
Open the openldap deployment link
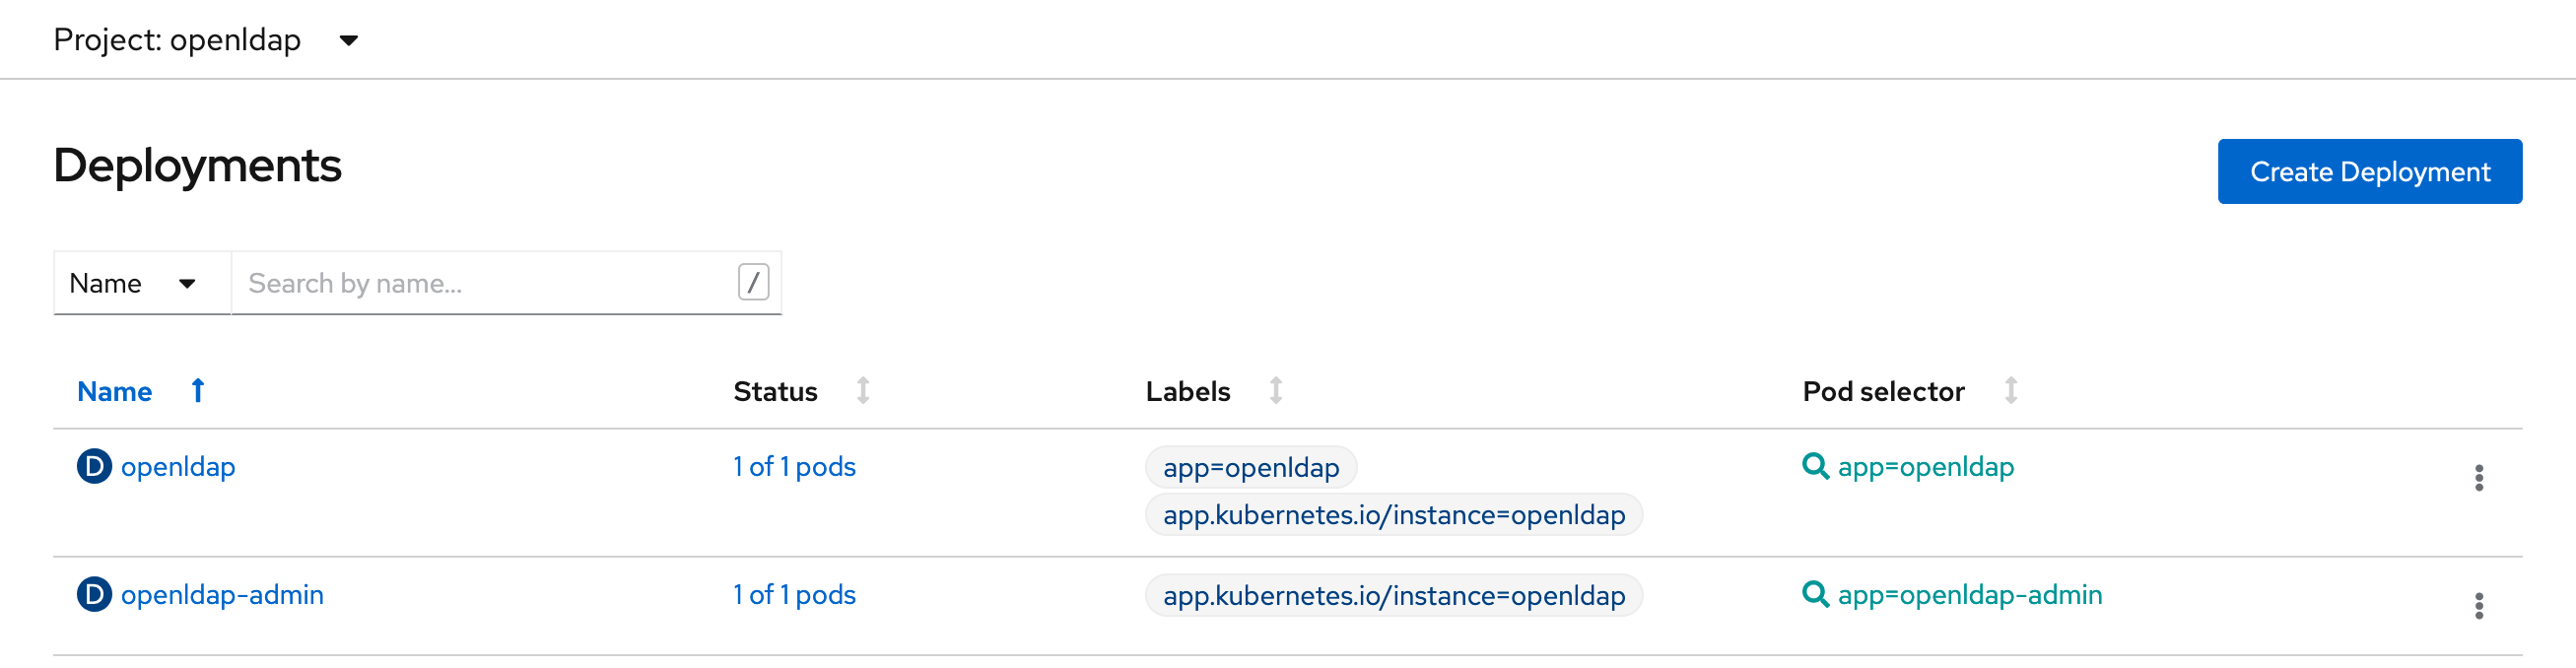[178, 467]
